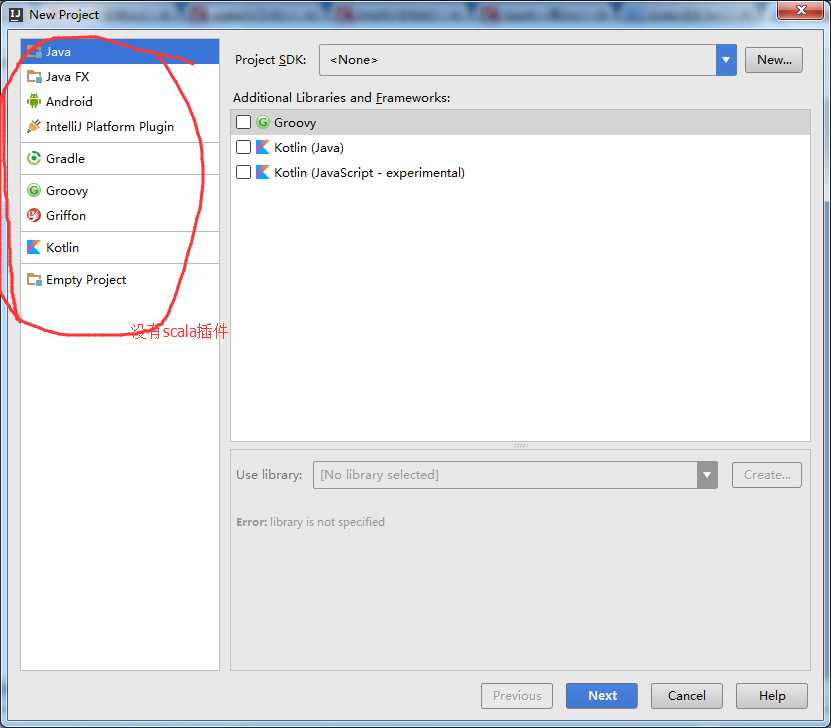Click the IntelliJ Platform Plugin icon
The height and width of the screenshot is (728, 831).
coord(34,126)
